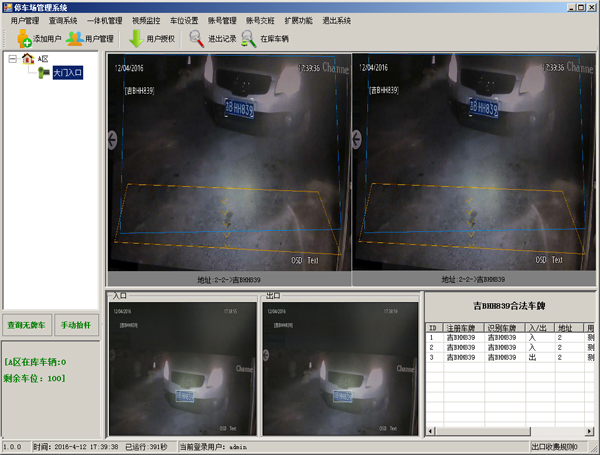Click the 入口 camera video thumbnail

183,369
